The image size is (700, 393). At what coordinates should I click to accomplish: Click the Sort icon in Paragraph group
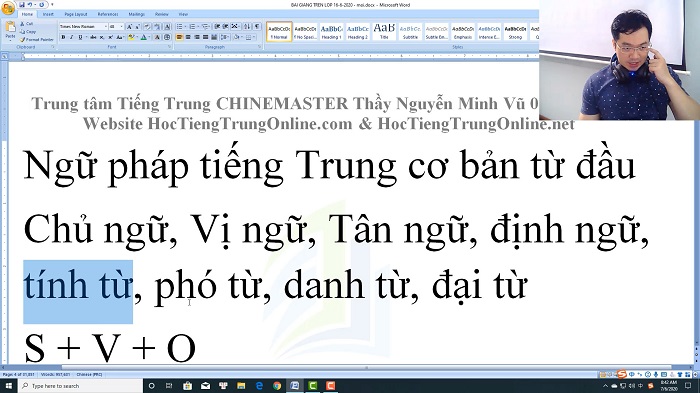[x=247, y=26]
